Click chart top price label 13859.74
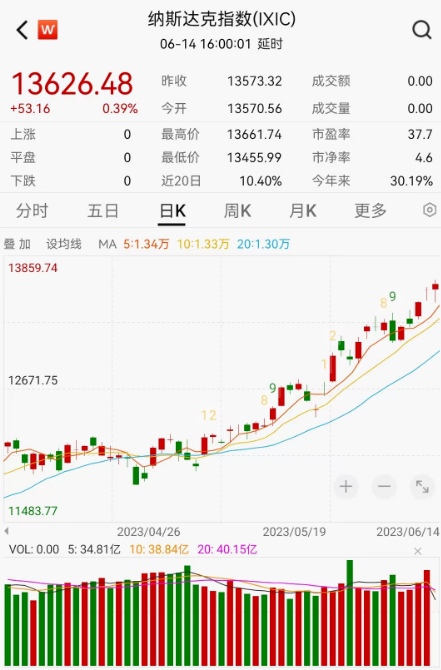441x670 pixels. [32, 268]
